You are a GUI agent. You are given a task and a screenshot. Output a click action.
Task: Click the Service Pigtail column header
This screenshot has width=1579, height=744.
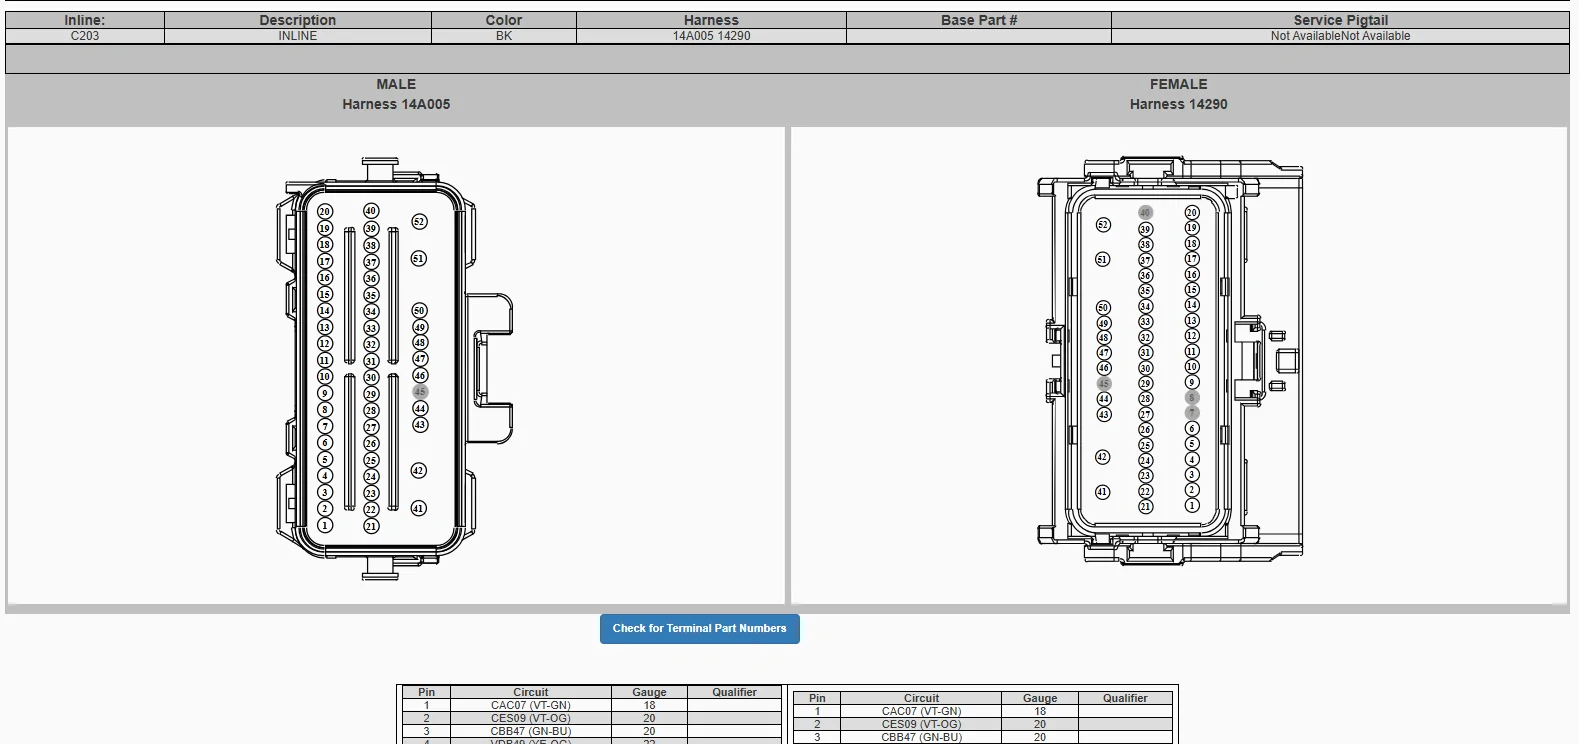coord(1340,20)
